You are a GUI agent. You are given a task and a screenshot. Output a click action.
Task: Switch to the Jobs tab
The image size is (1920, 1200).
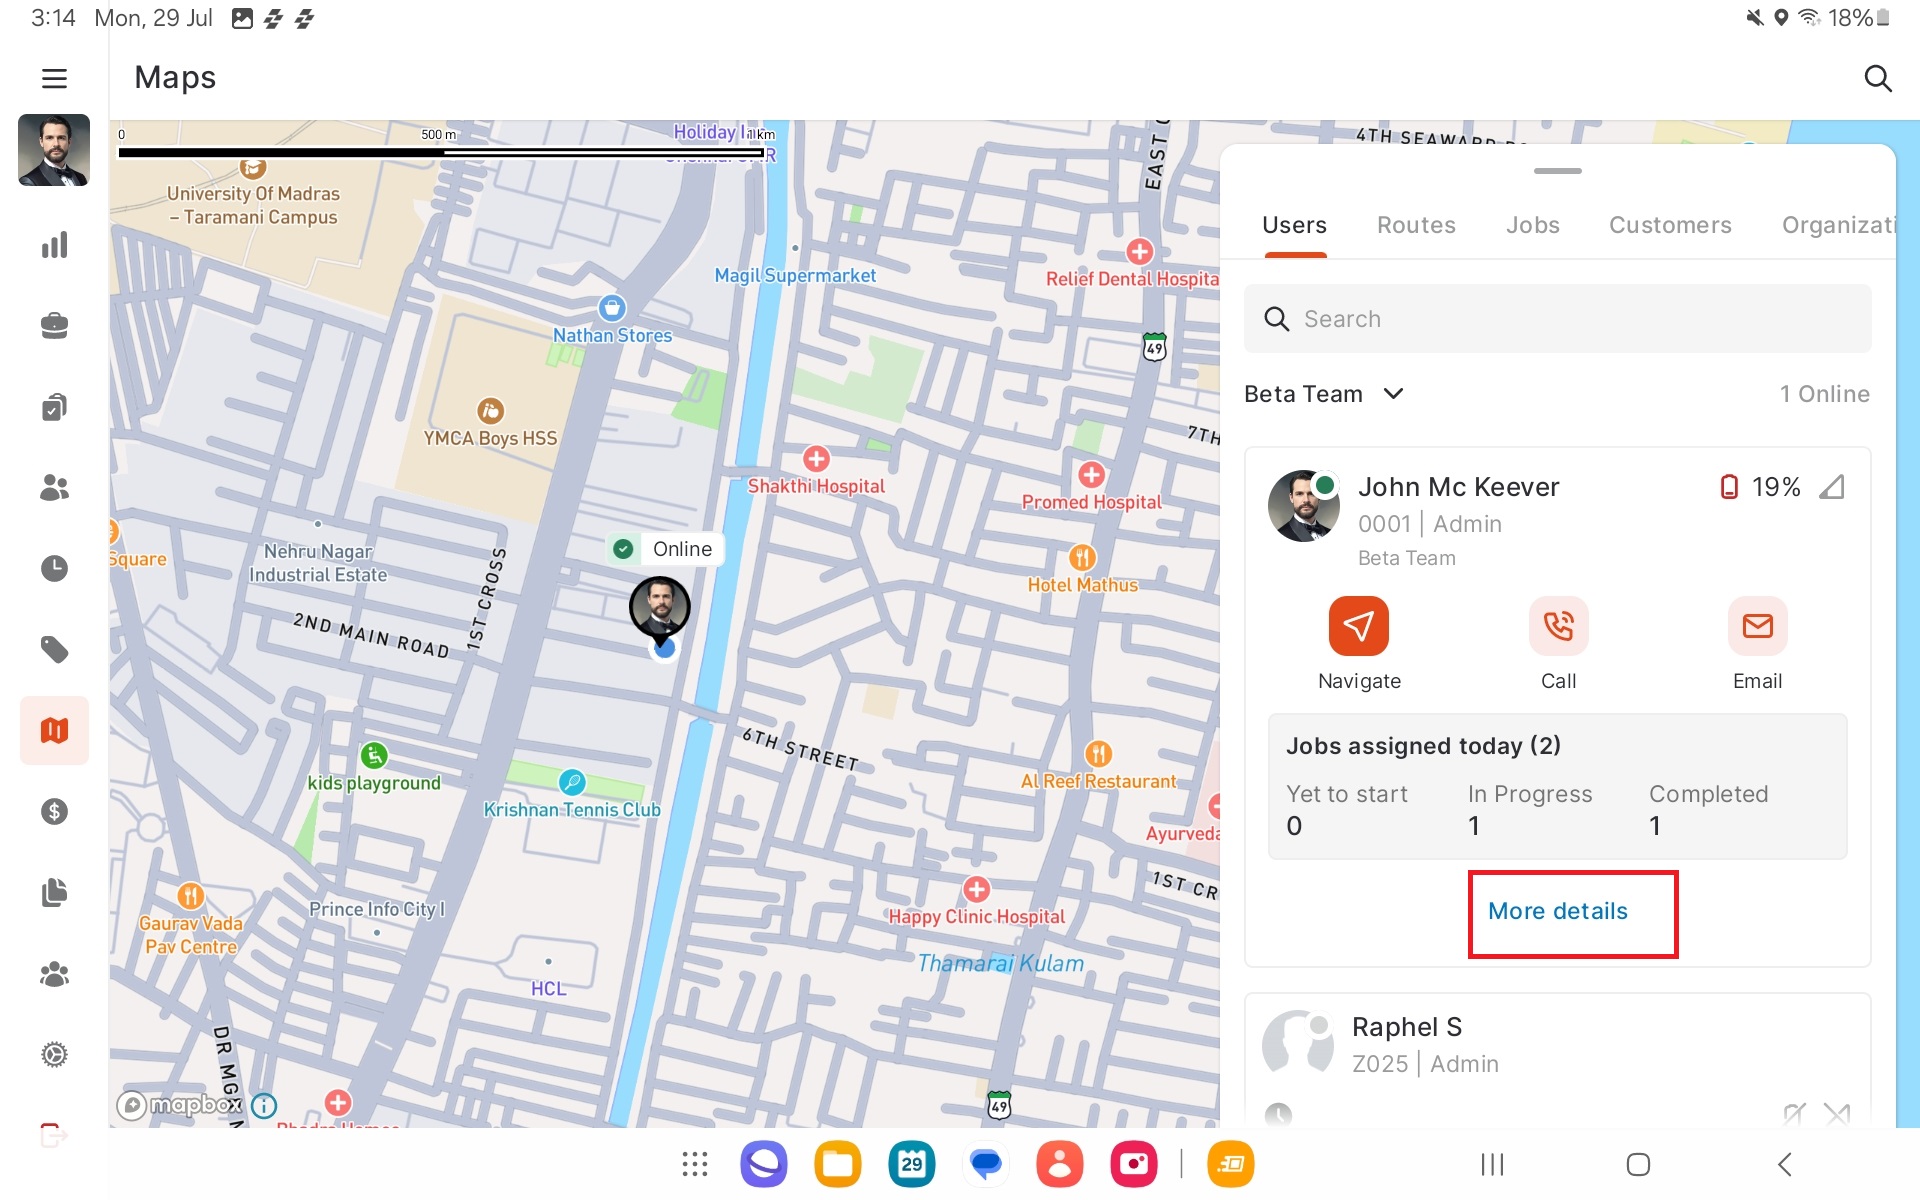coord(1532,225)
